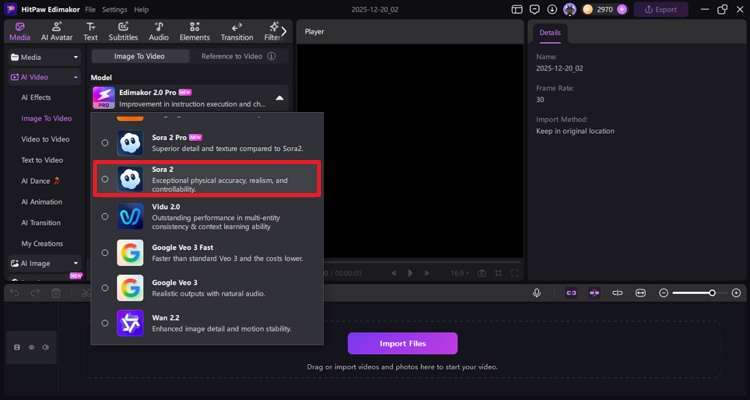Switch to Image To Video tab

coord(140,56)
